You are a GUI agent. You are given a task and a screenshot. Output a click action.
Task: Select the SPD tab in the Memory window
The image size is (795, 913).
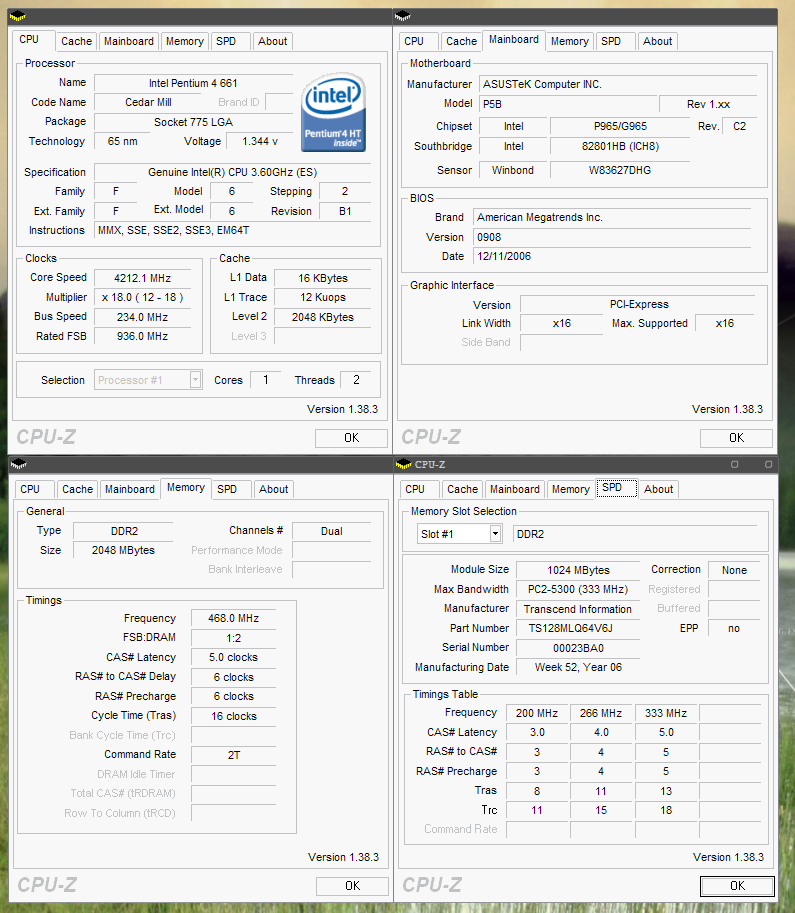tap(227, 489)
